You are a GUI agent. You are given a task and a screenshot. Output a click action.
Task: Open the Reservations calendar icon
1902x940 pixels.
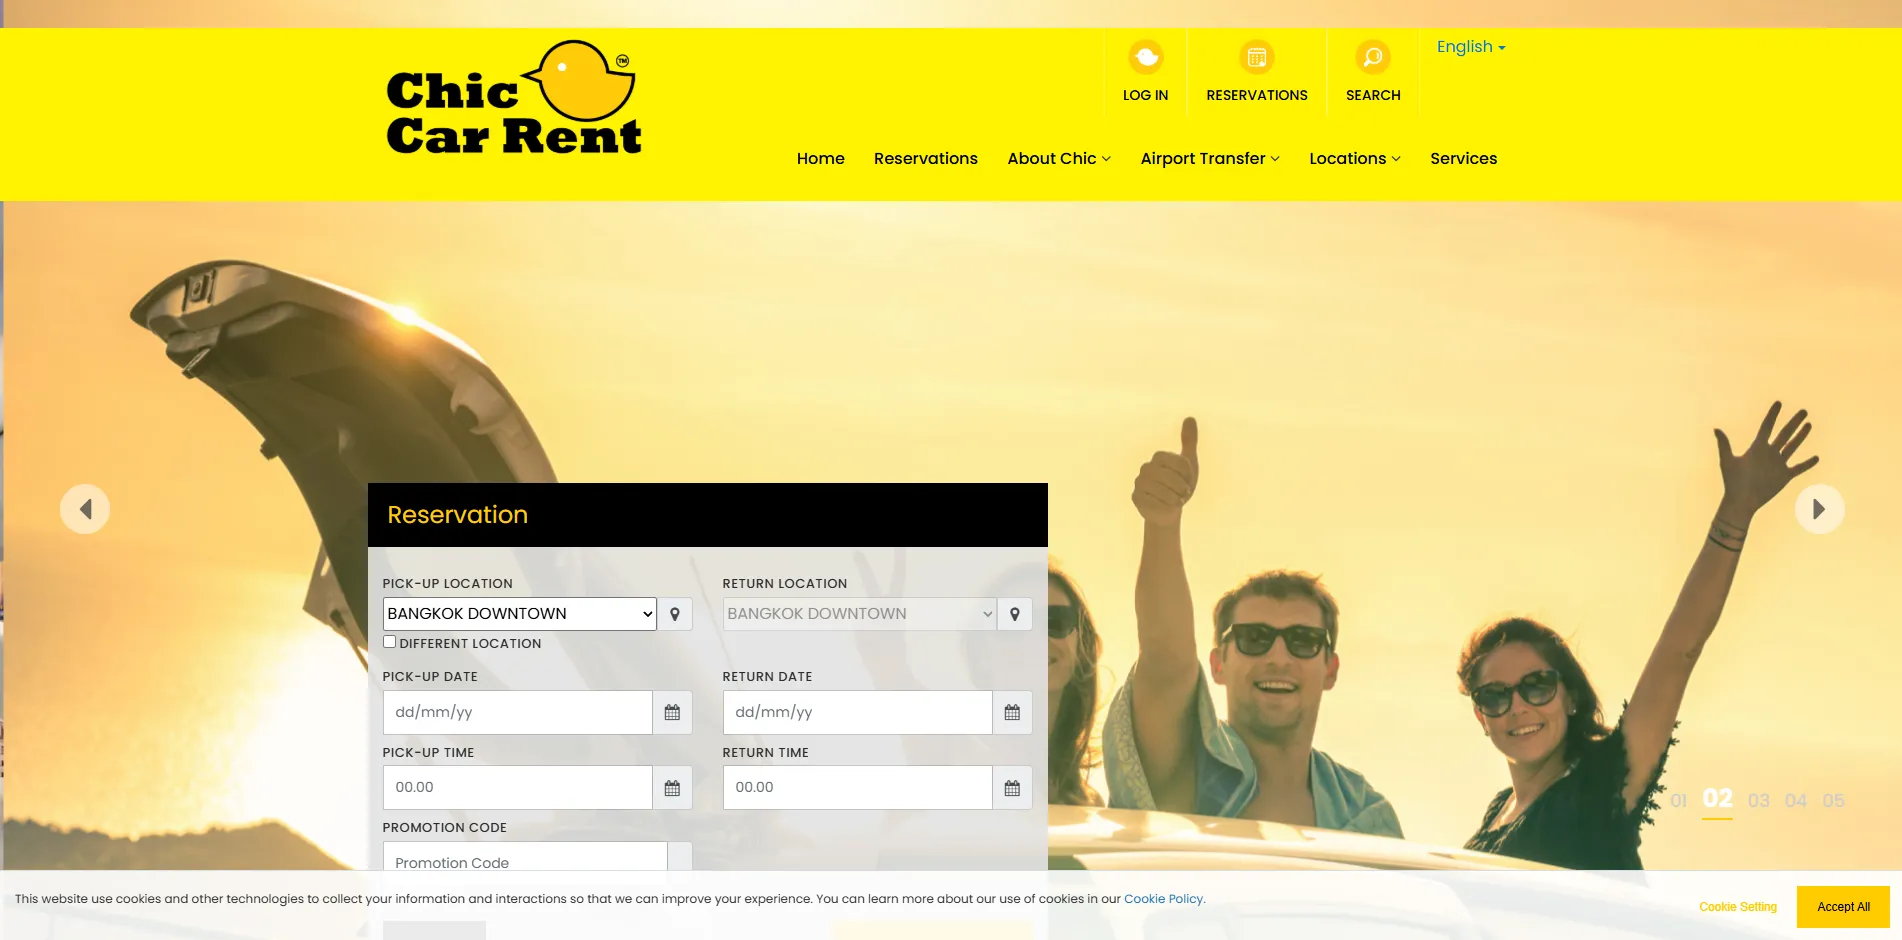(x=1257, y=57)
